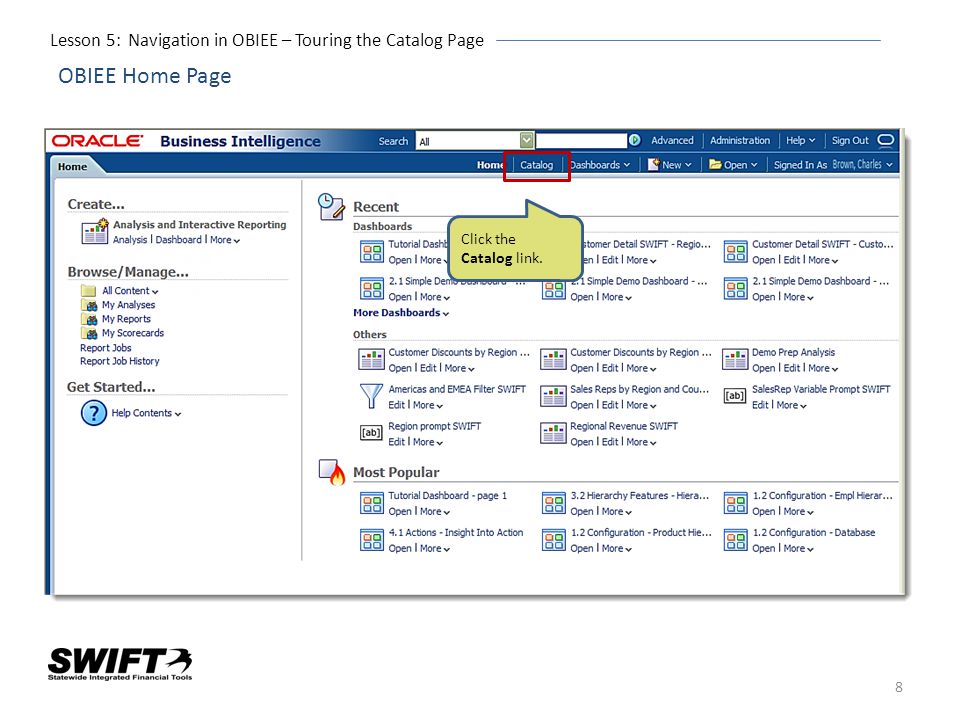The image size is (960, 720).
Task: Create a new Analysis
Action: tap(130, 240)
